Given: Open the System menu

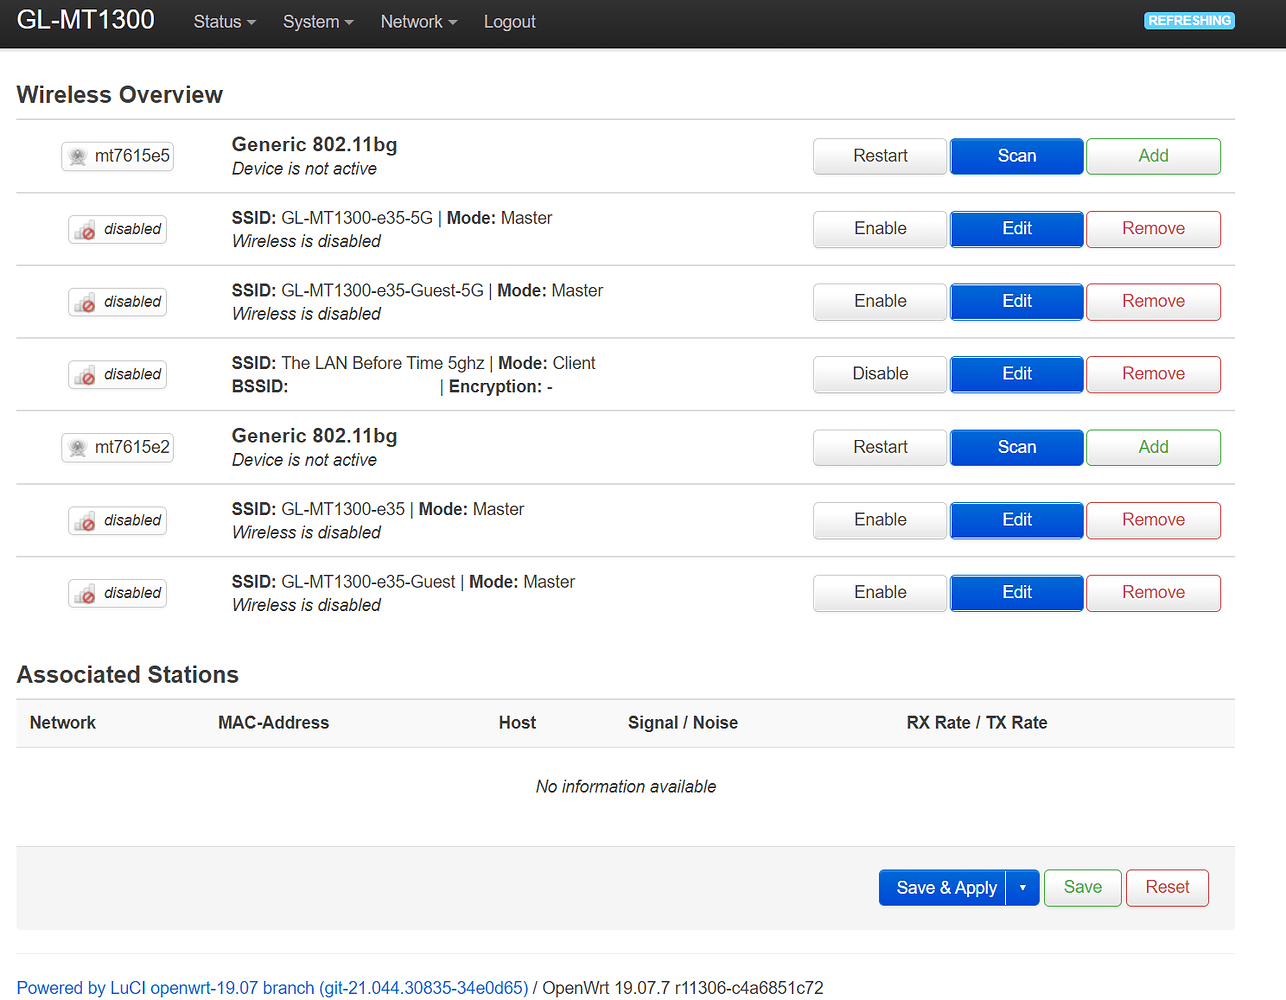Looking at the screenshot, I should pos(317,21).
